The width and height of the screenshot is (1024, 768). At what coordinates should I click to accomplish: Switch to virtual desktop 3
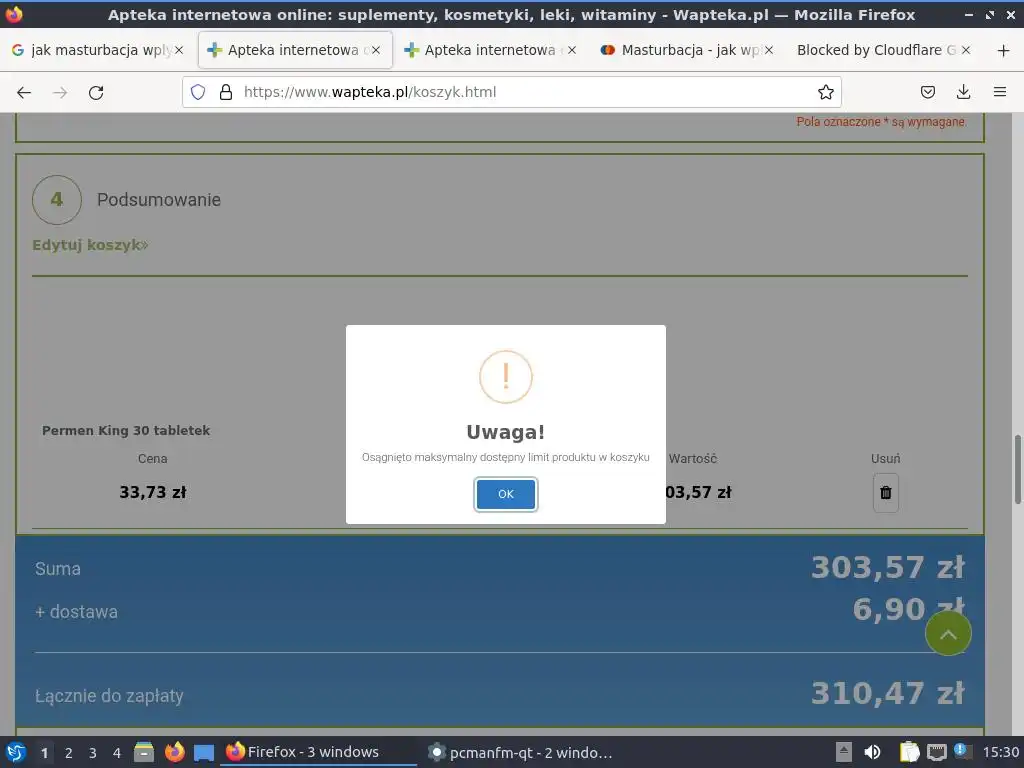coord(93,753)
